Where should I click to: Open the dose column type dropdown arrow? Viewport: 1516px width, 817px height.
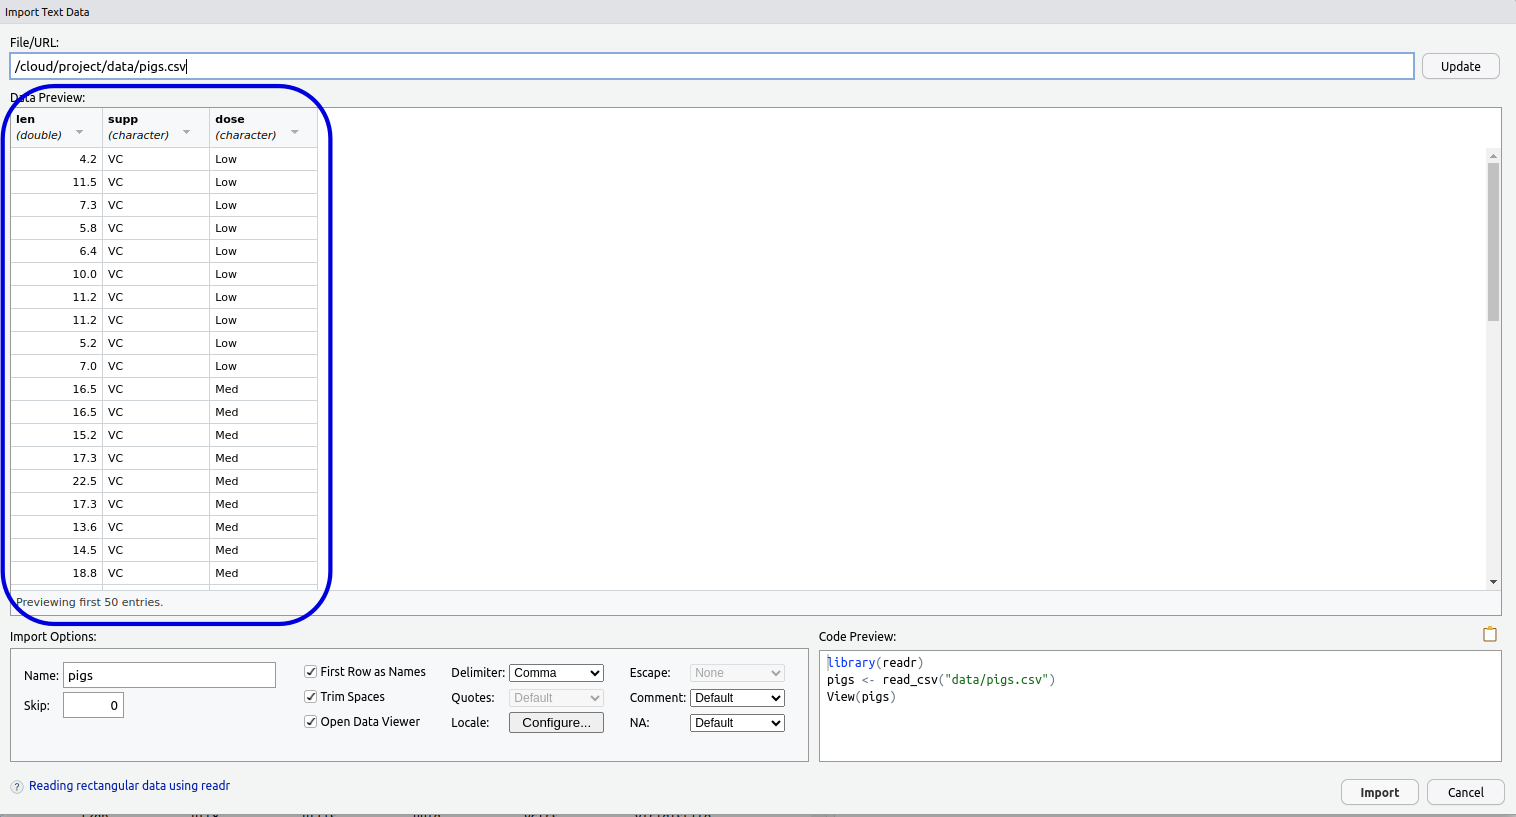pyautogui.click(x=295, y=132)
